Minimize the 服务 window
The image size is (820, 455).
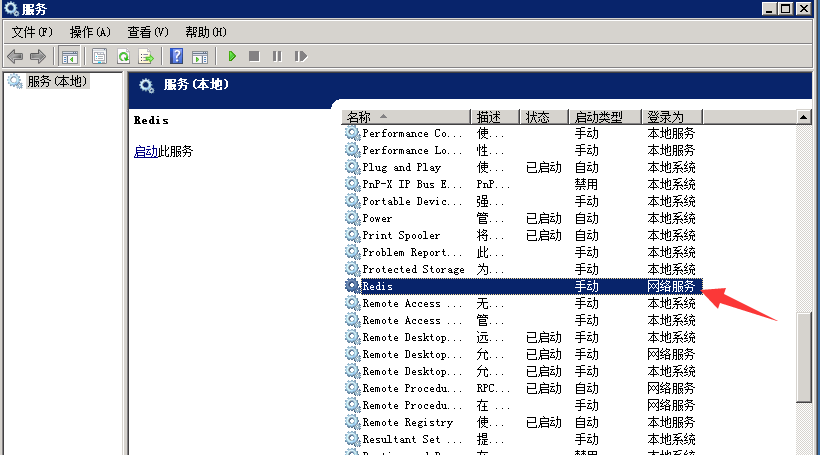pos(769,8)
